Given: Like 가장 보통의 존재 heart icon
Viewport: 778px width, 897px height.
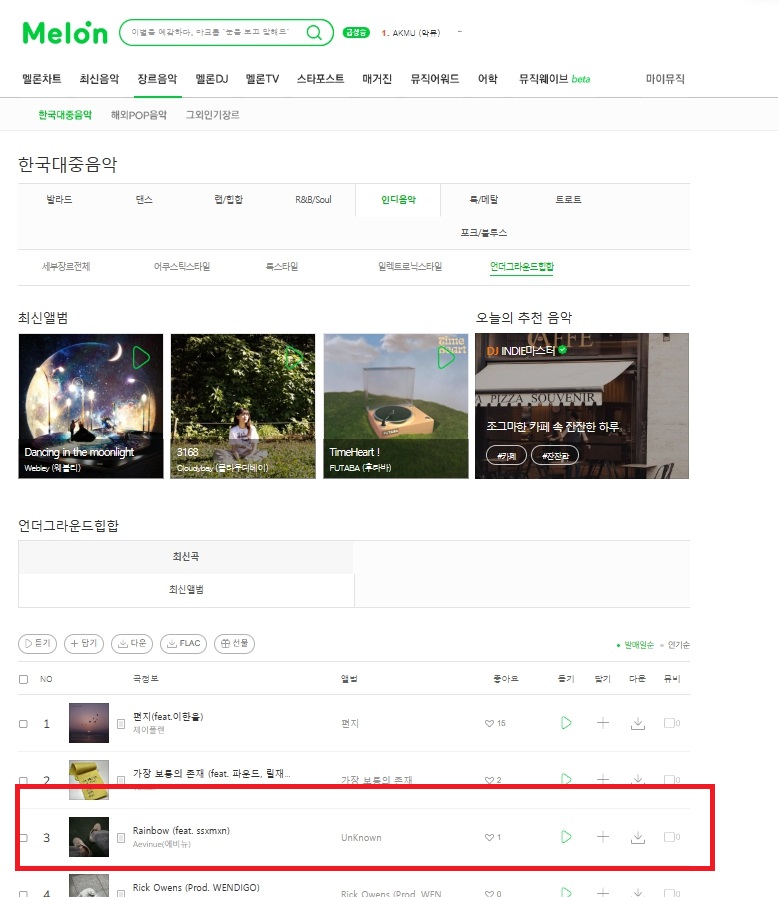Looking at the screenshot, I should click(x=489, y=780).
